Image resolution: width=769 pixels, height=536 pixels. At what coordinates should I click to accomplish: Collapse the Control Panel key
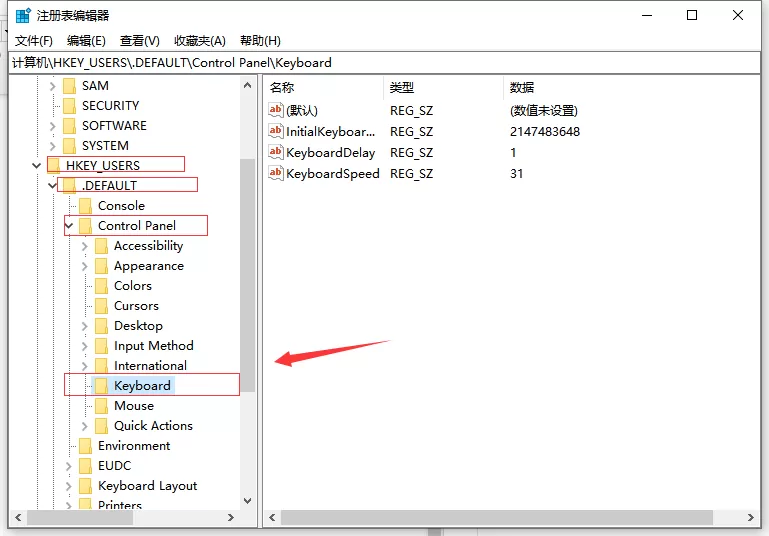click(x=69, y=226)
